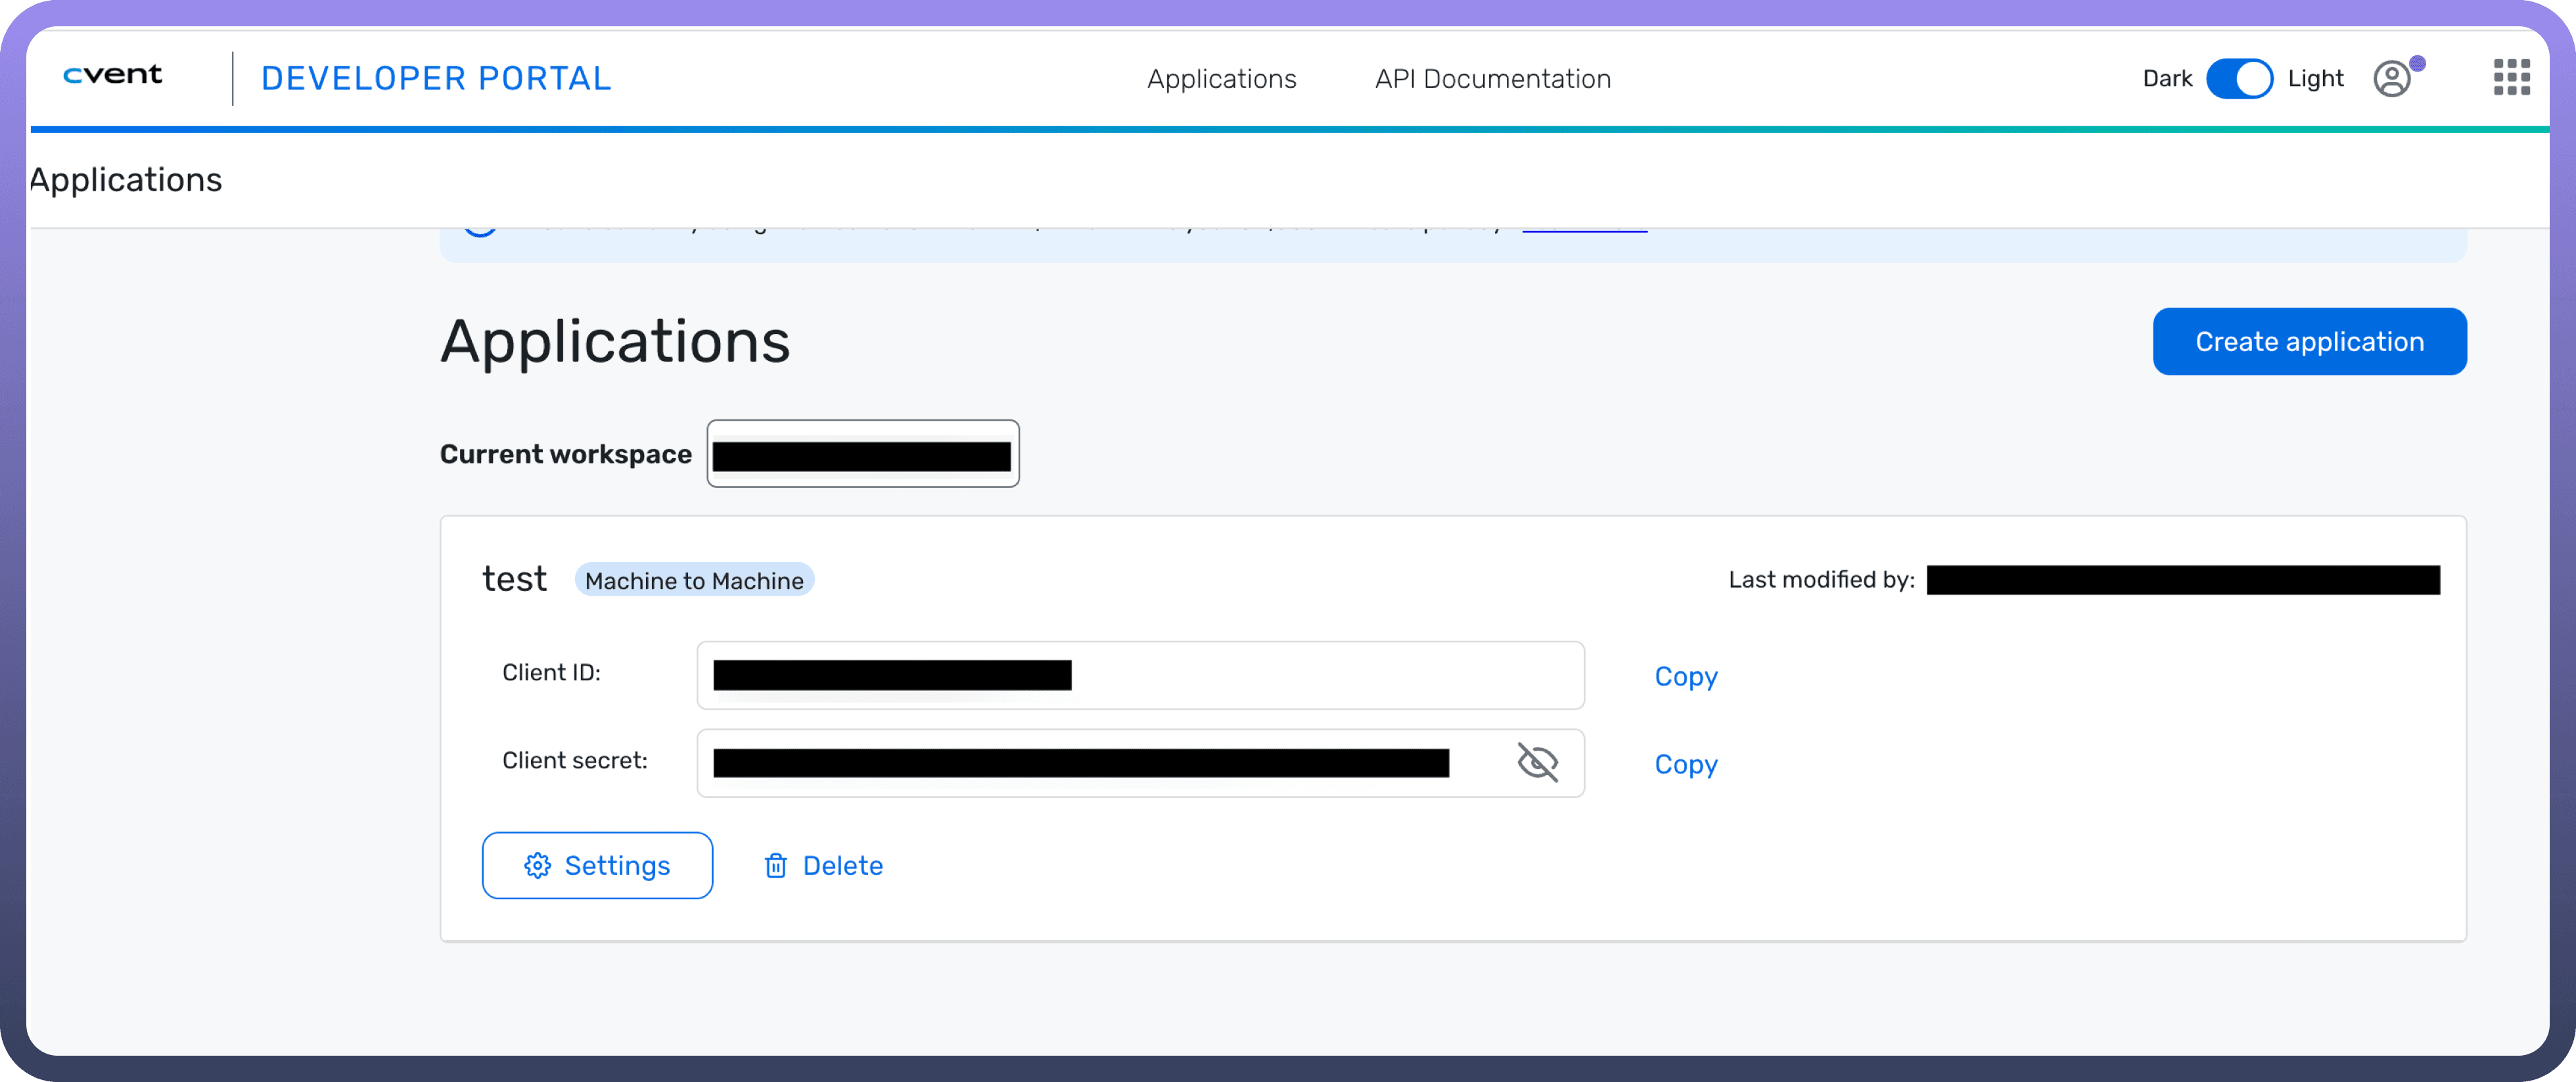The image size is (2576, 1082).
Task: Select the Dark theme label
Action: (x=2167, y=78)
